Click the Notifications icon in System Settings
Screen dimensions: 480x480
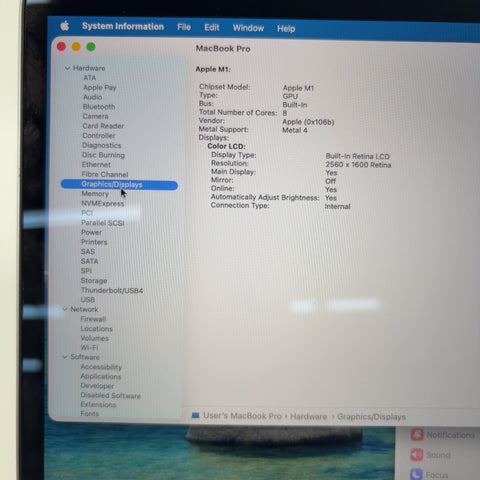click(x=417, y=434)
